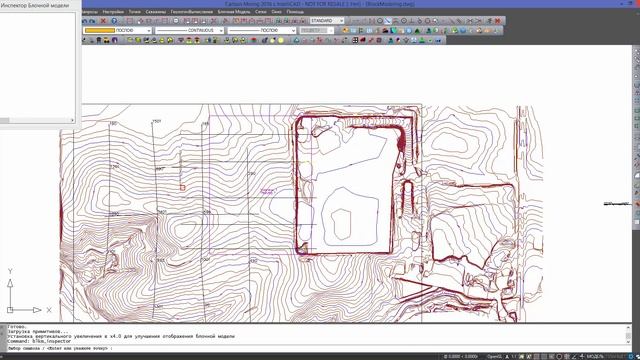Image resolution: width=640 pixels, height=360 pixels.
Task: Open the STANDARD text style dropdown
Action: (x=327, y=20)
